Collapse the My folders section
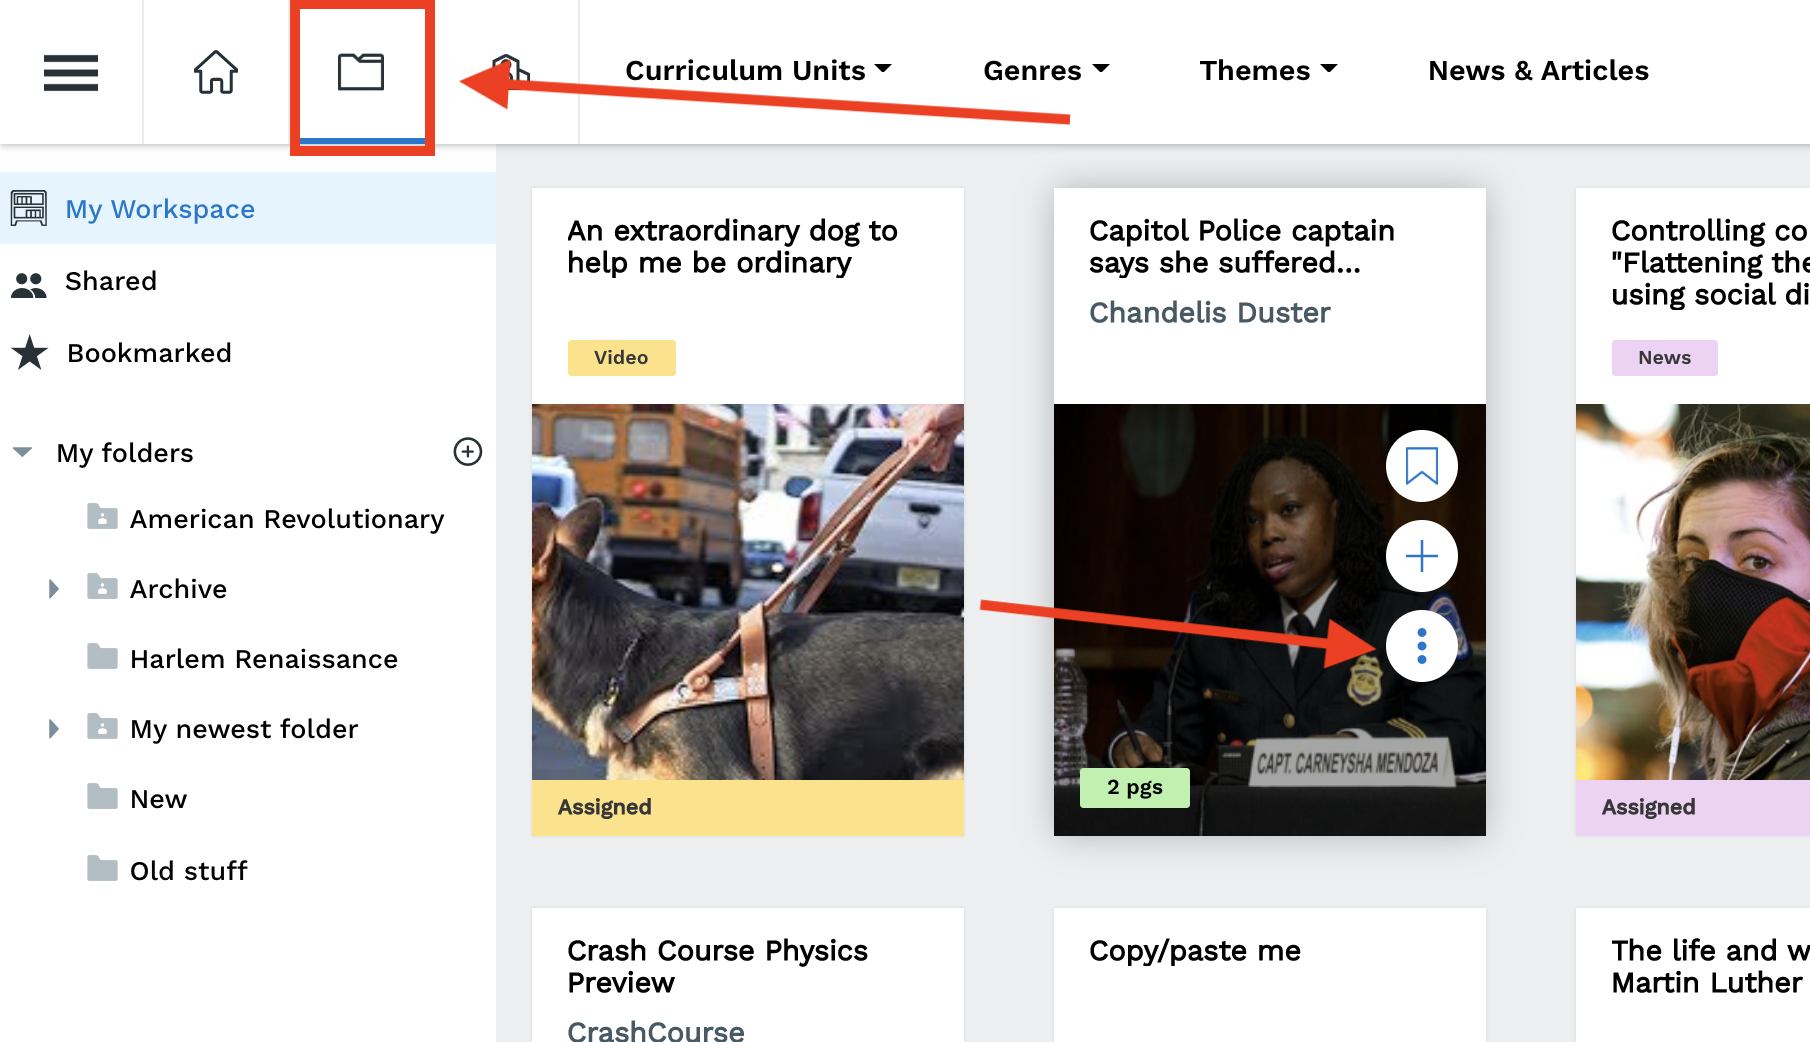The image size is (1810, 1042). pyautogui.click(x=23, y=452)
